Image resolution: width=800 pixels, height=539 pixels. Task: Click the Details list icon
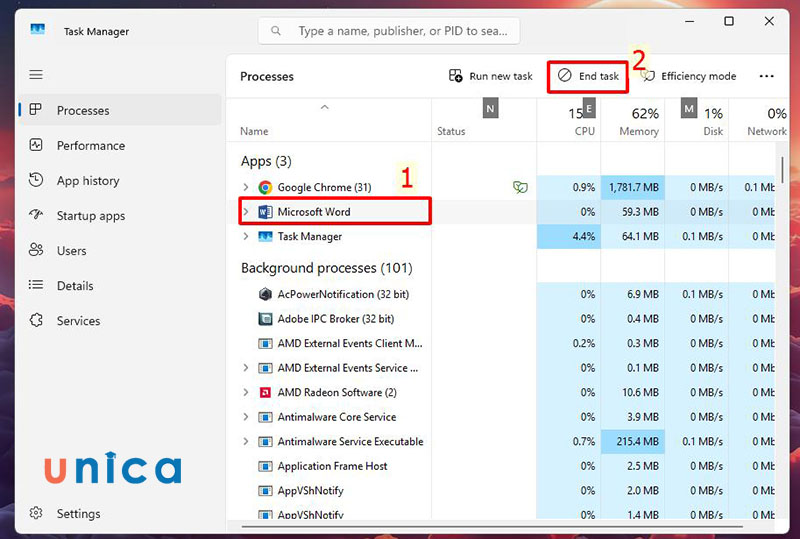coord(36,285)
